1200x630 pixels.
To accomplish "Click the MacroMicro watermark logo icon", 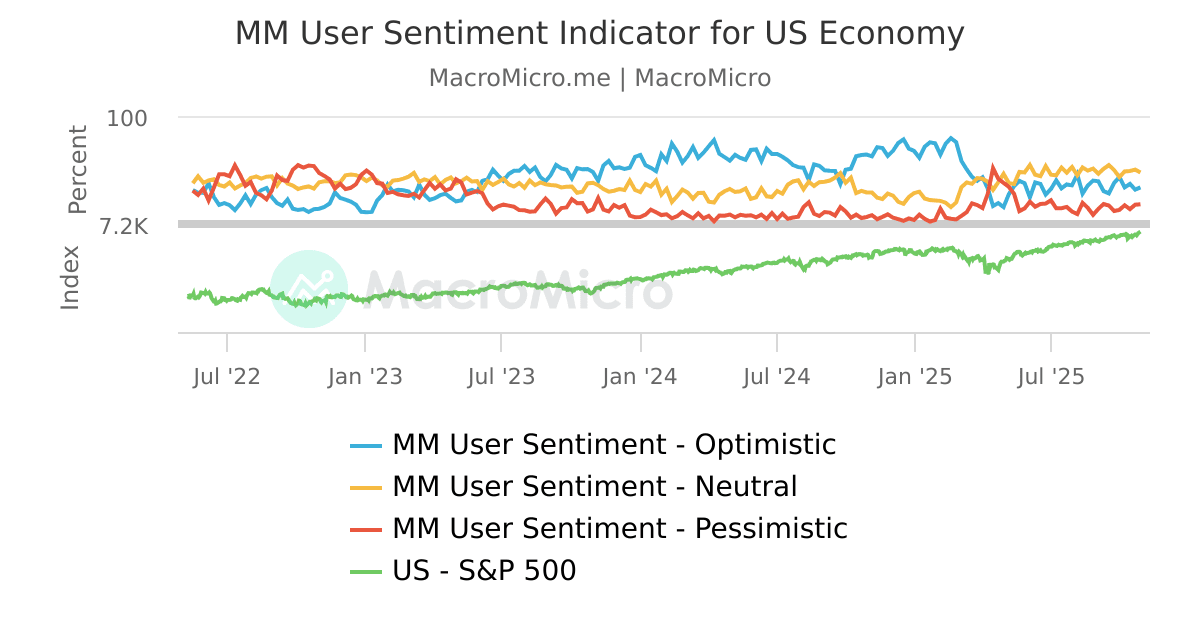I will (309, 288).
